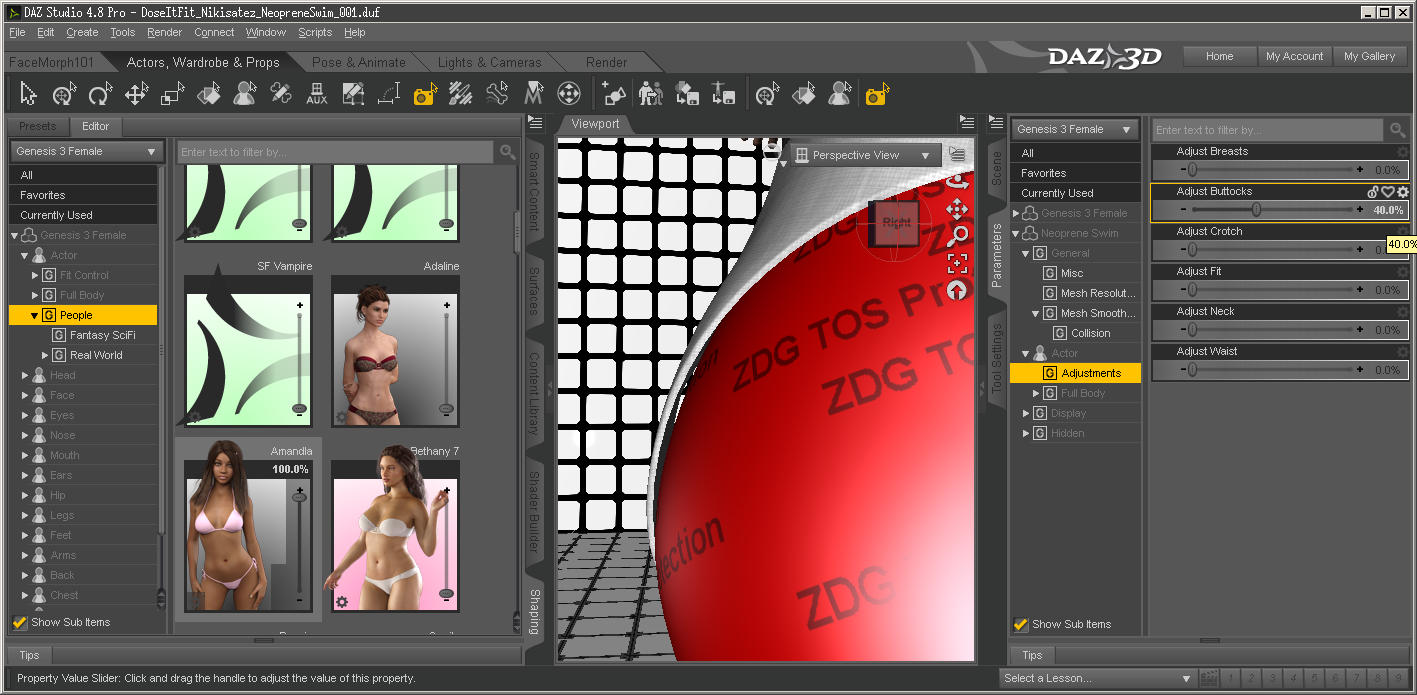The height and width of the screenshot is (695, 1417).
Task: Expand the Real World tree node
Action: tap(45, 355)
